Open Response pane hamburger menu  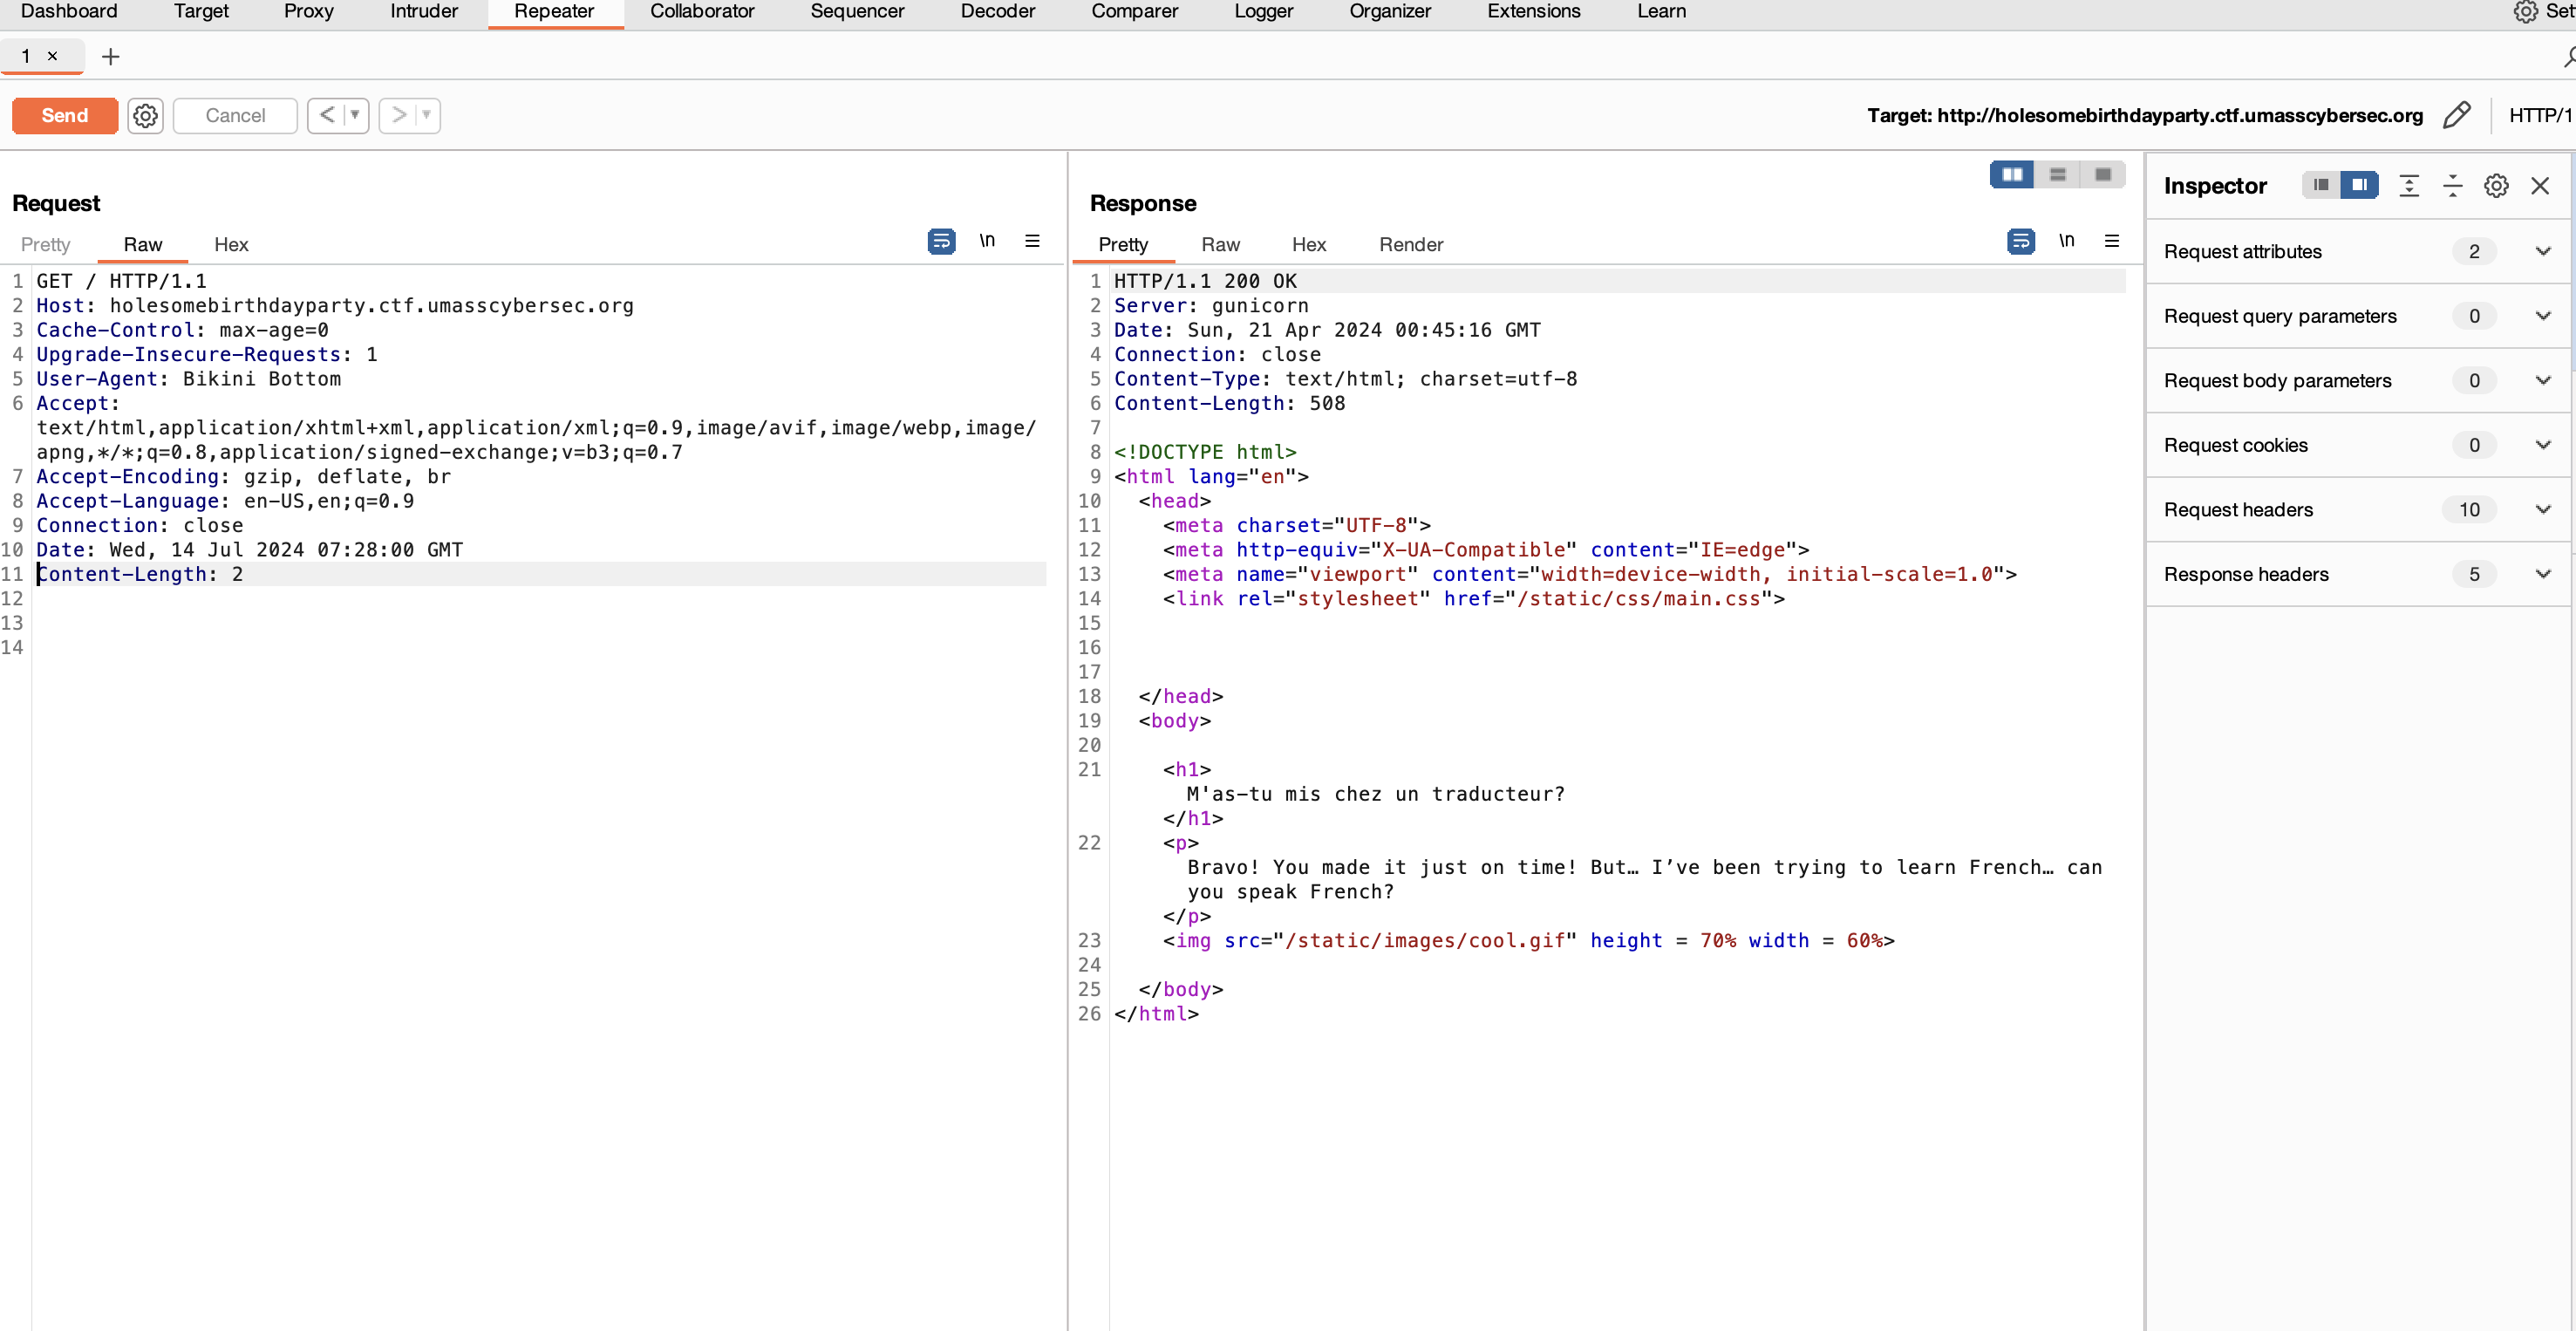pos(2112,241)
